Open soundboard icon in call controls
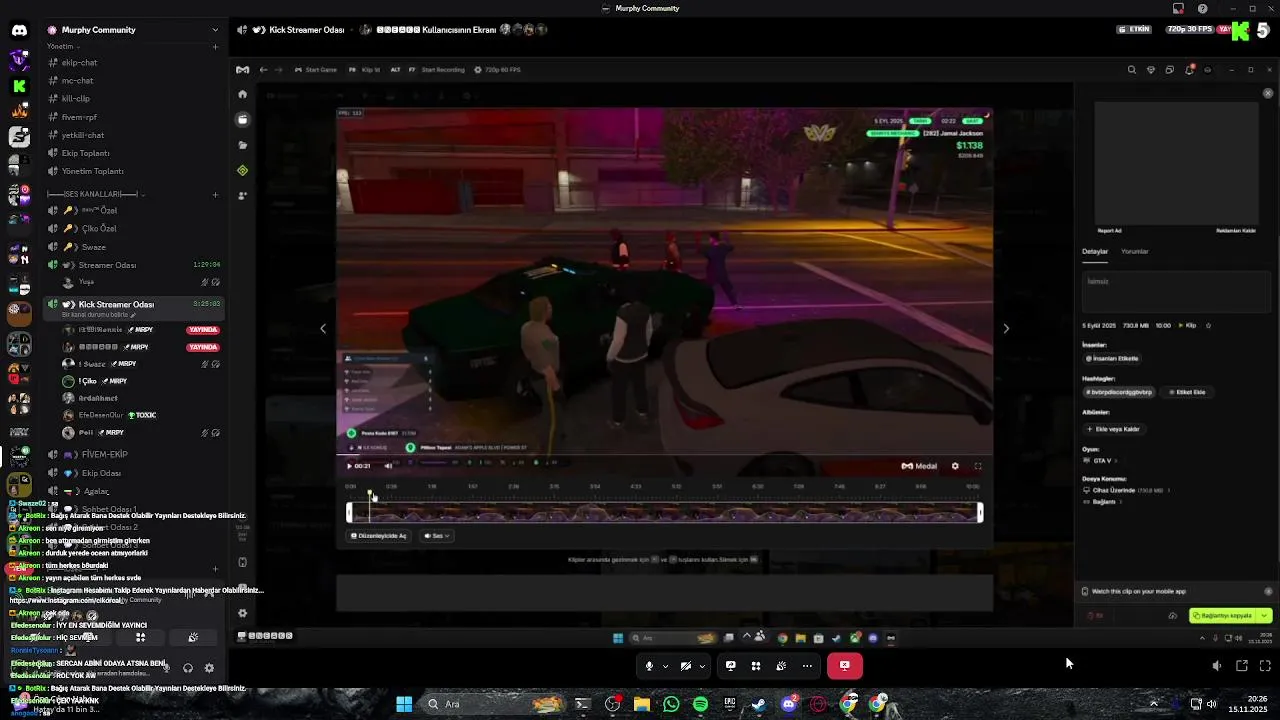Screen dimensions: 1280x720 [x=781, y=666]
